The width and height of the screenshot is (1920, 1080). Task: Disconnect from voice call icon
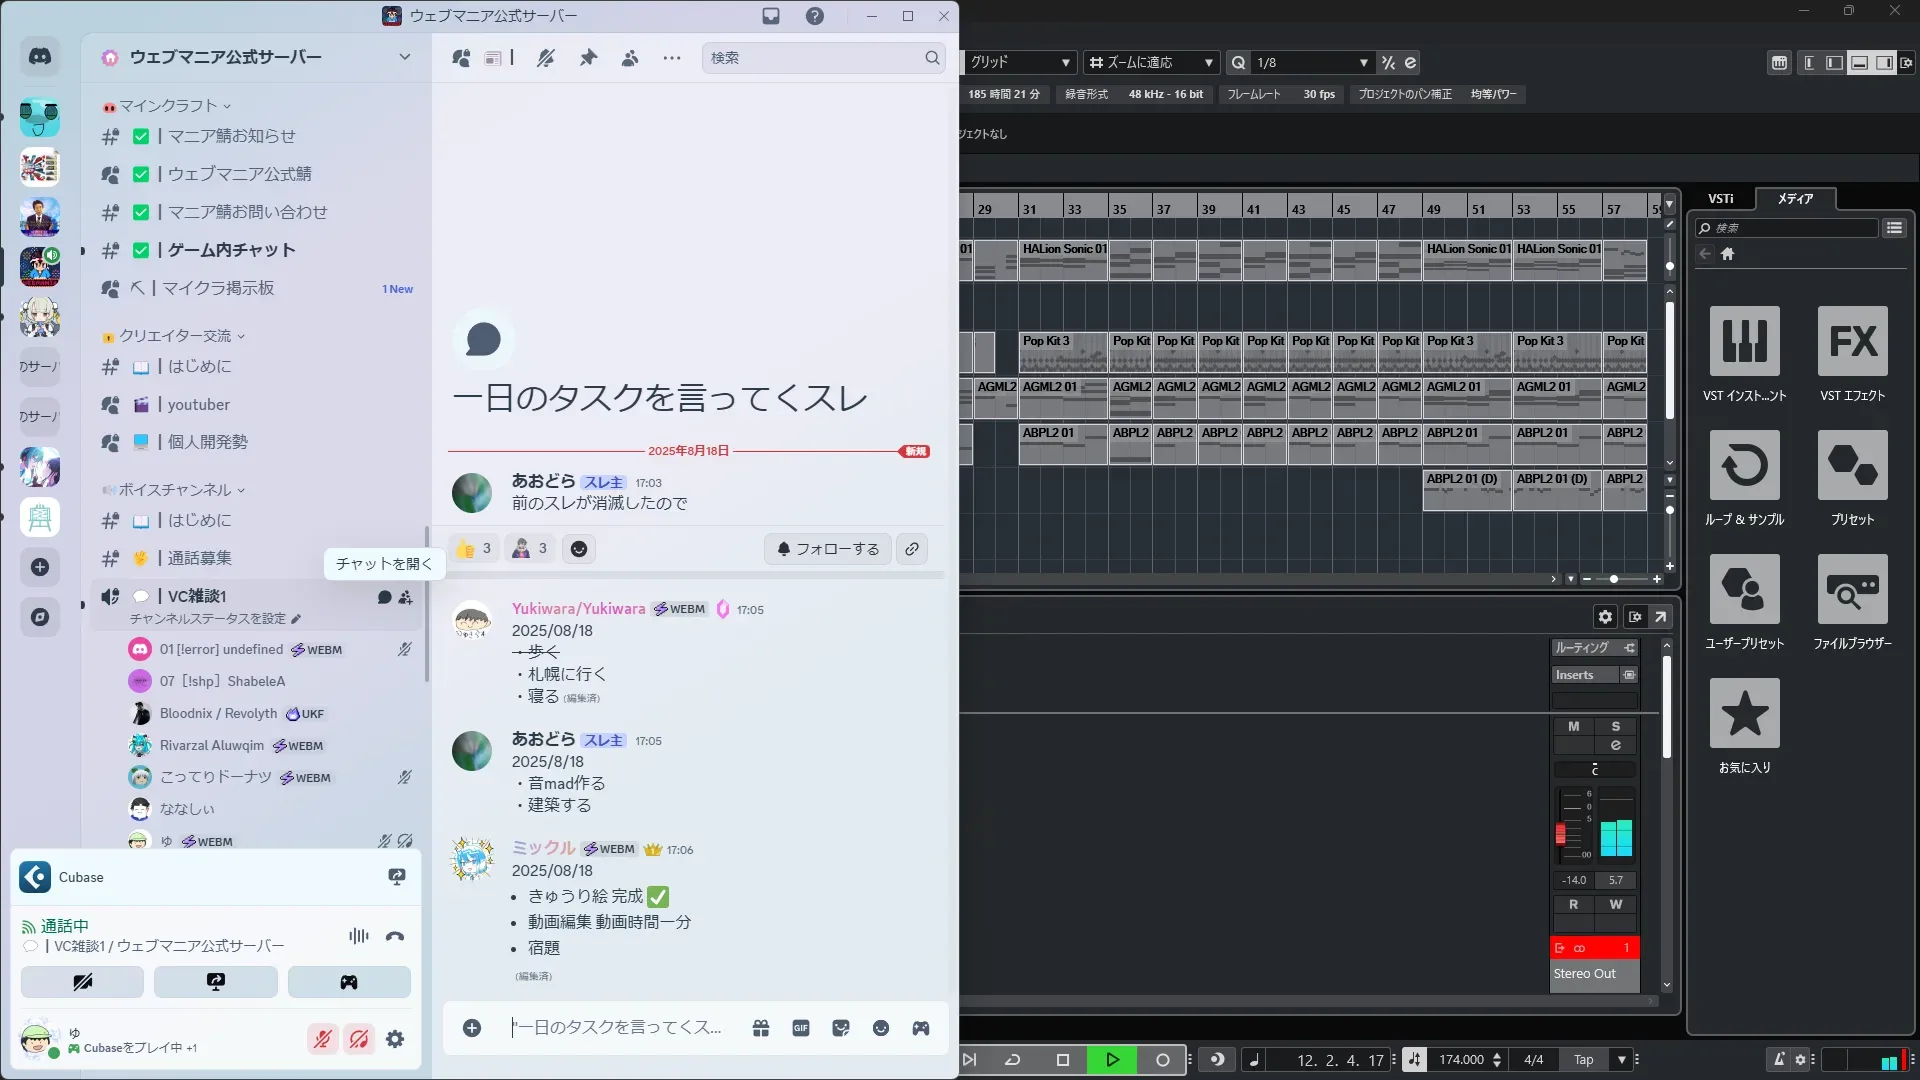click(395, 936)
